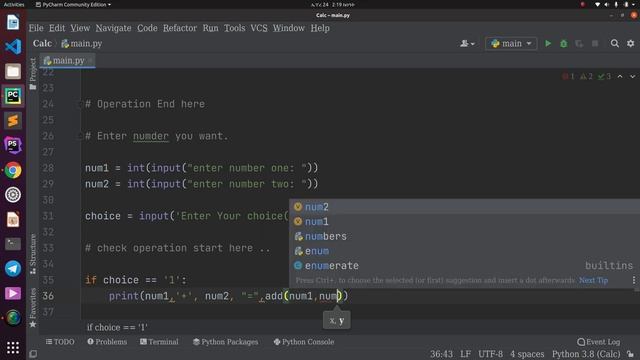
Task: Open the Project tool window
Action: pyautogui.click(x=33, y=73)
